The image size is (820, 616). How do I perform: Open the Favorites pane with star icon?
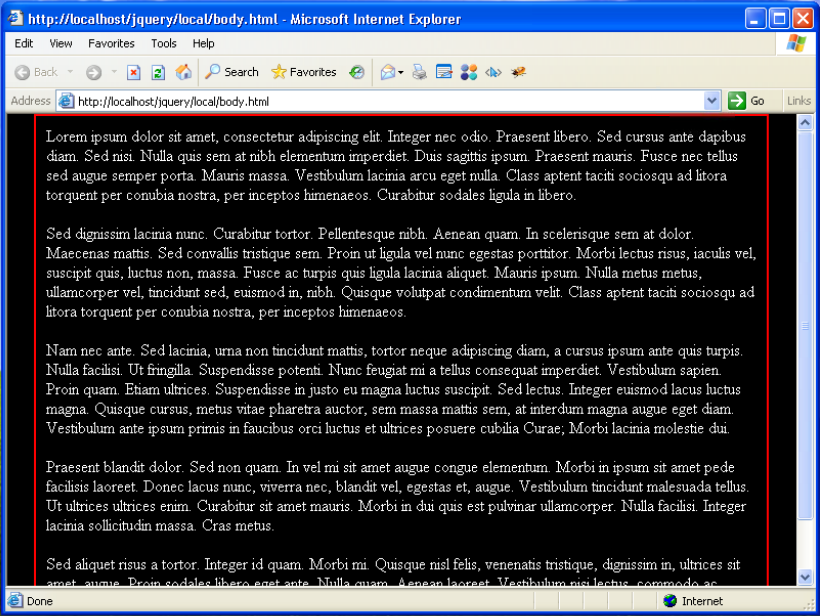pyautogui.click(x=303, y=72)
